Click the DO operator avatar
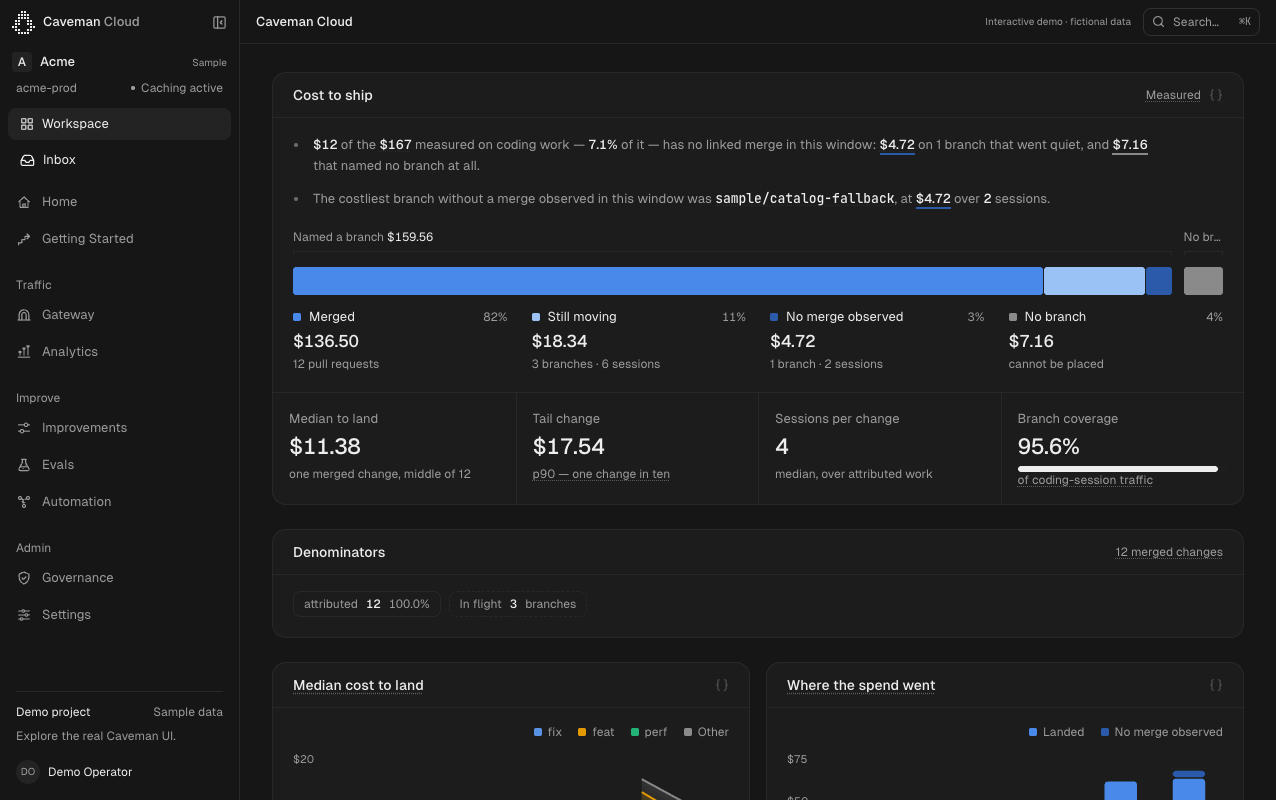 click(x=28, y=772)
